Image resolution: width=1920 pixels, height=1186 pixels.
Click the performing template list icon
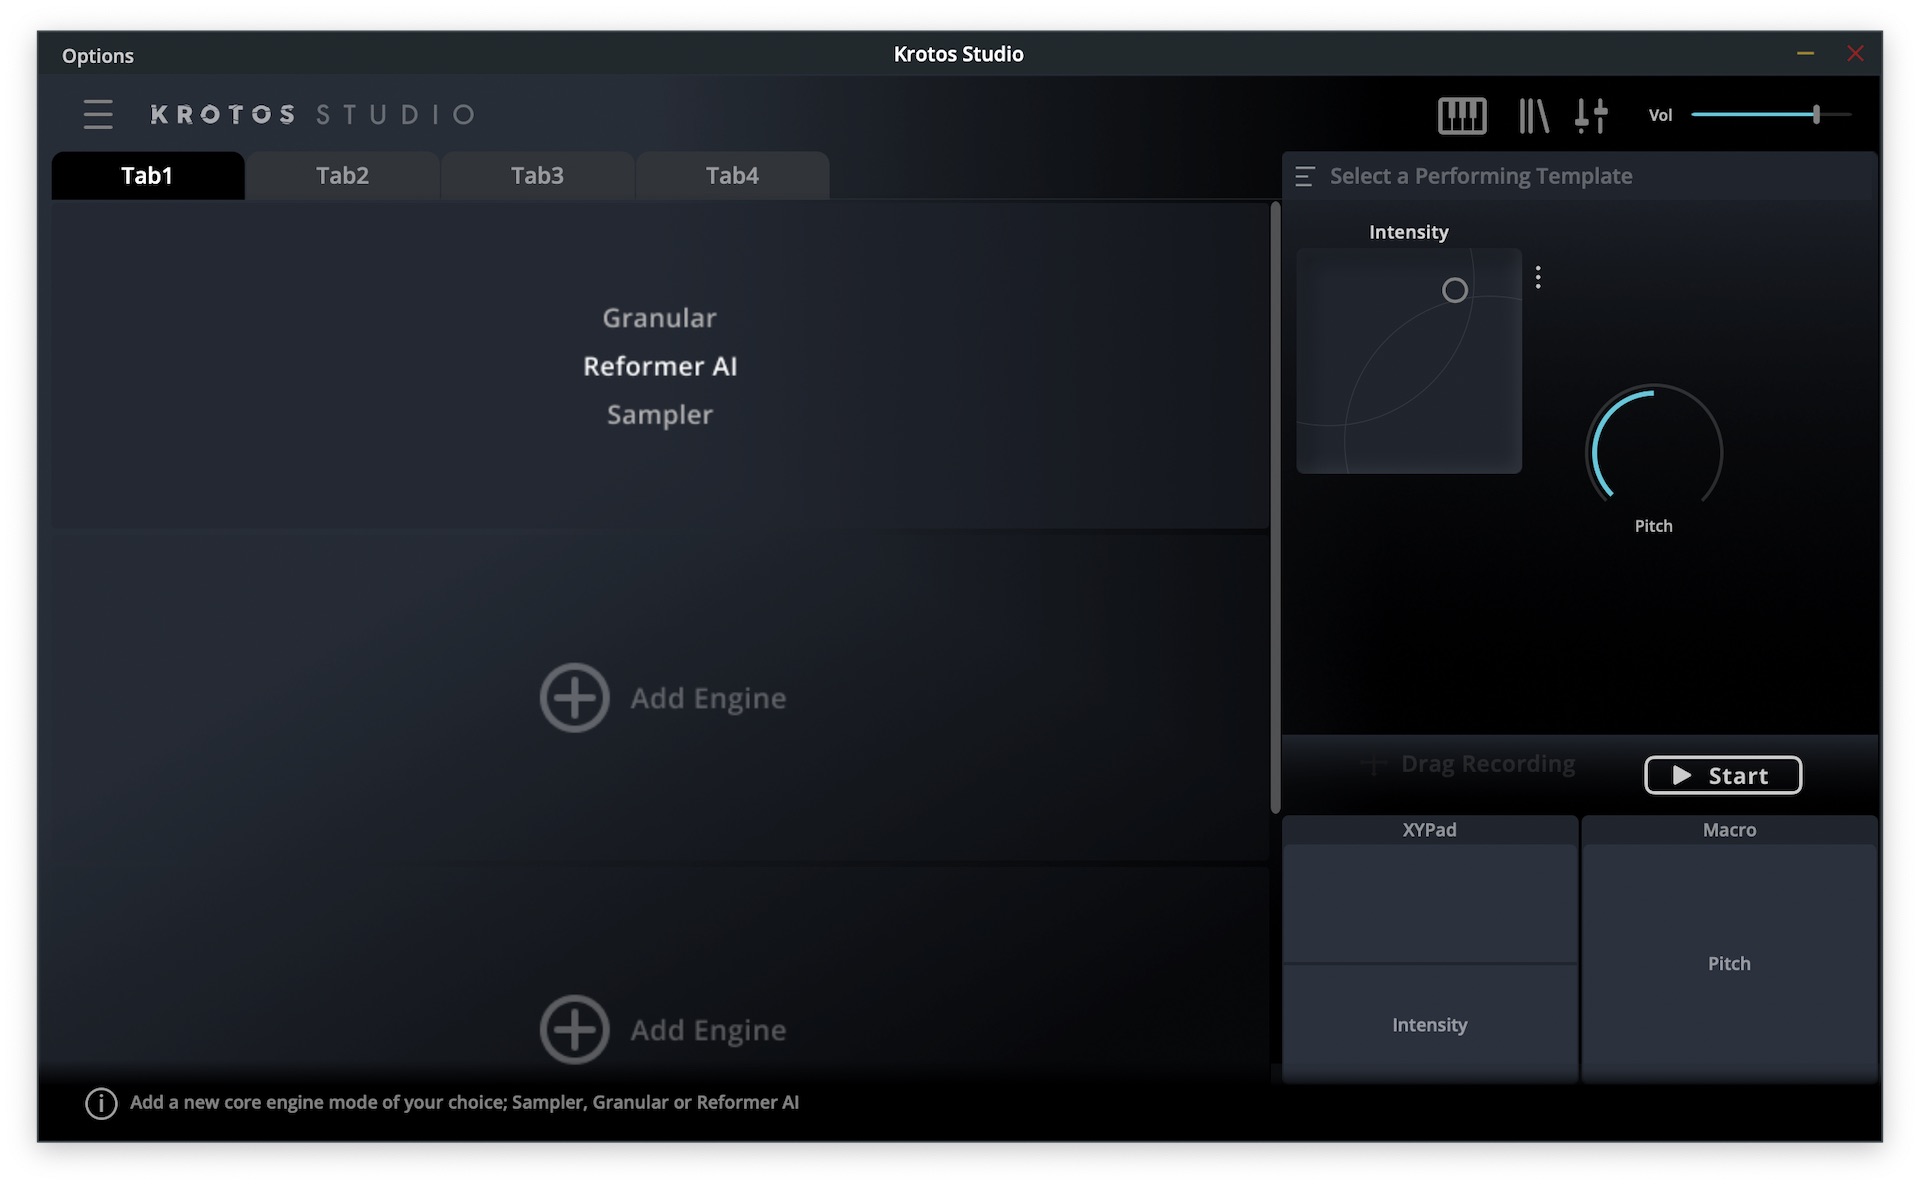point(1304,177)
